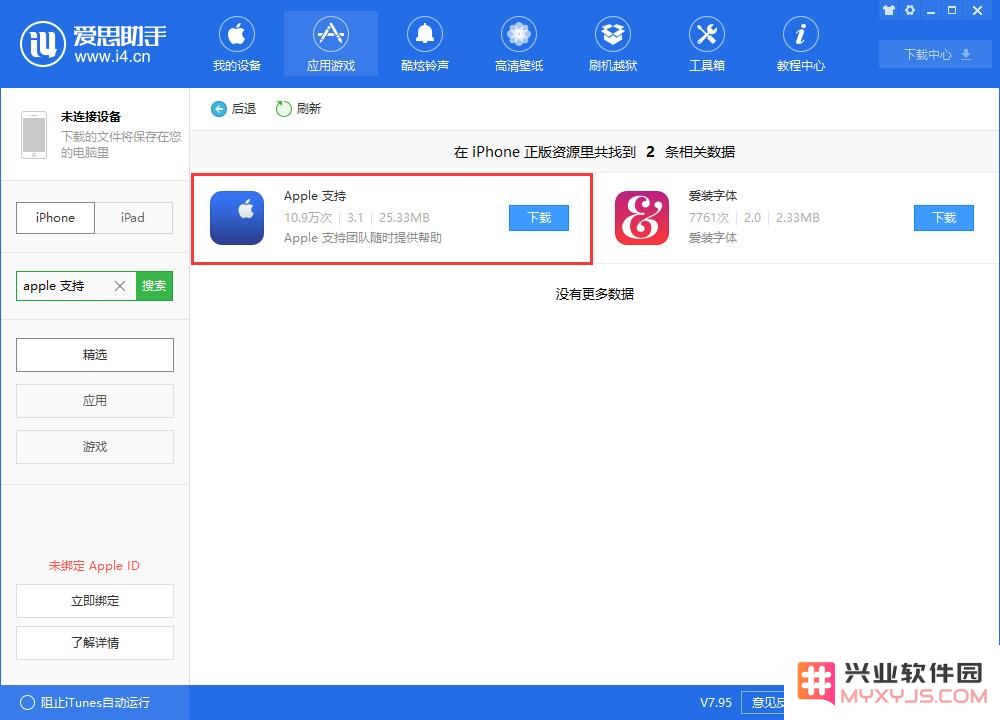This screenshot has width=1000, height=720.
Task: Download 爱装字体 app
Action: (944, 218)
